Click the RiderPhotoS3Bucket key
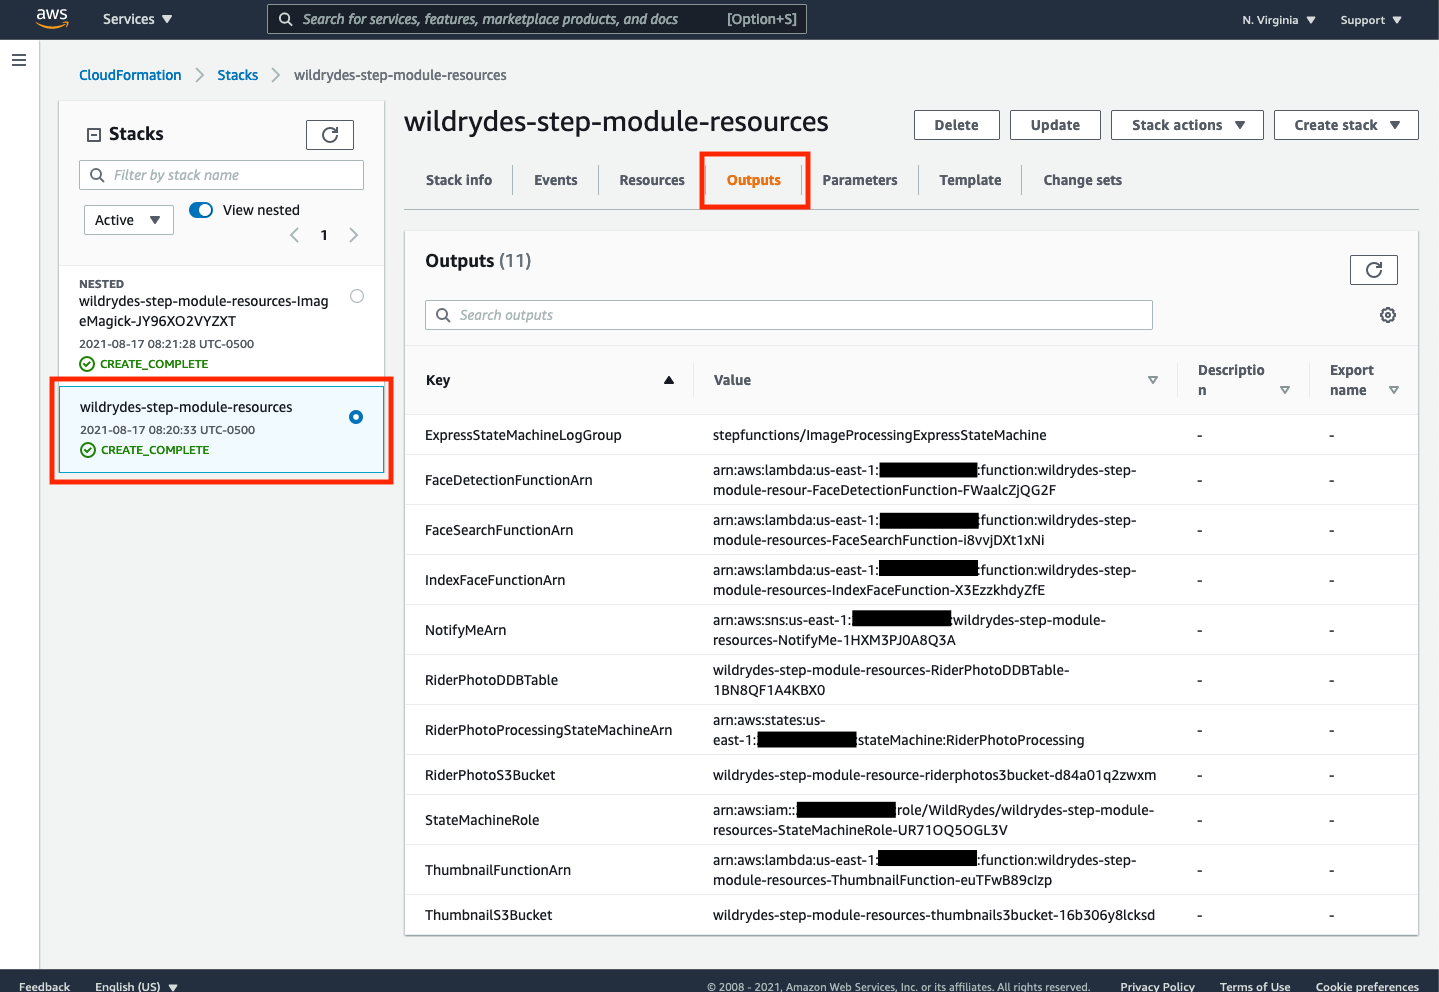Viewport: 1439px width, 992px height. coord(490,775)
